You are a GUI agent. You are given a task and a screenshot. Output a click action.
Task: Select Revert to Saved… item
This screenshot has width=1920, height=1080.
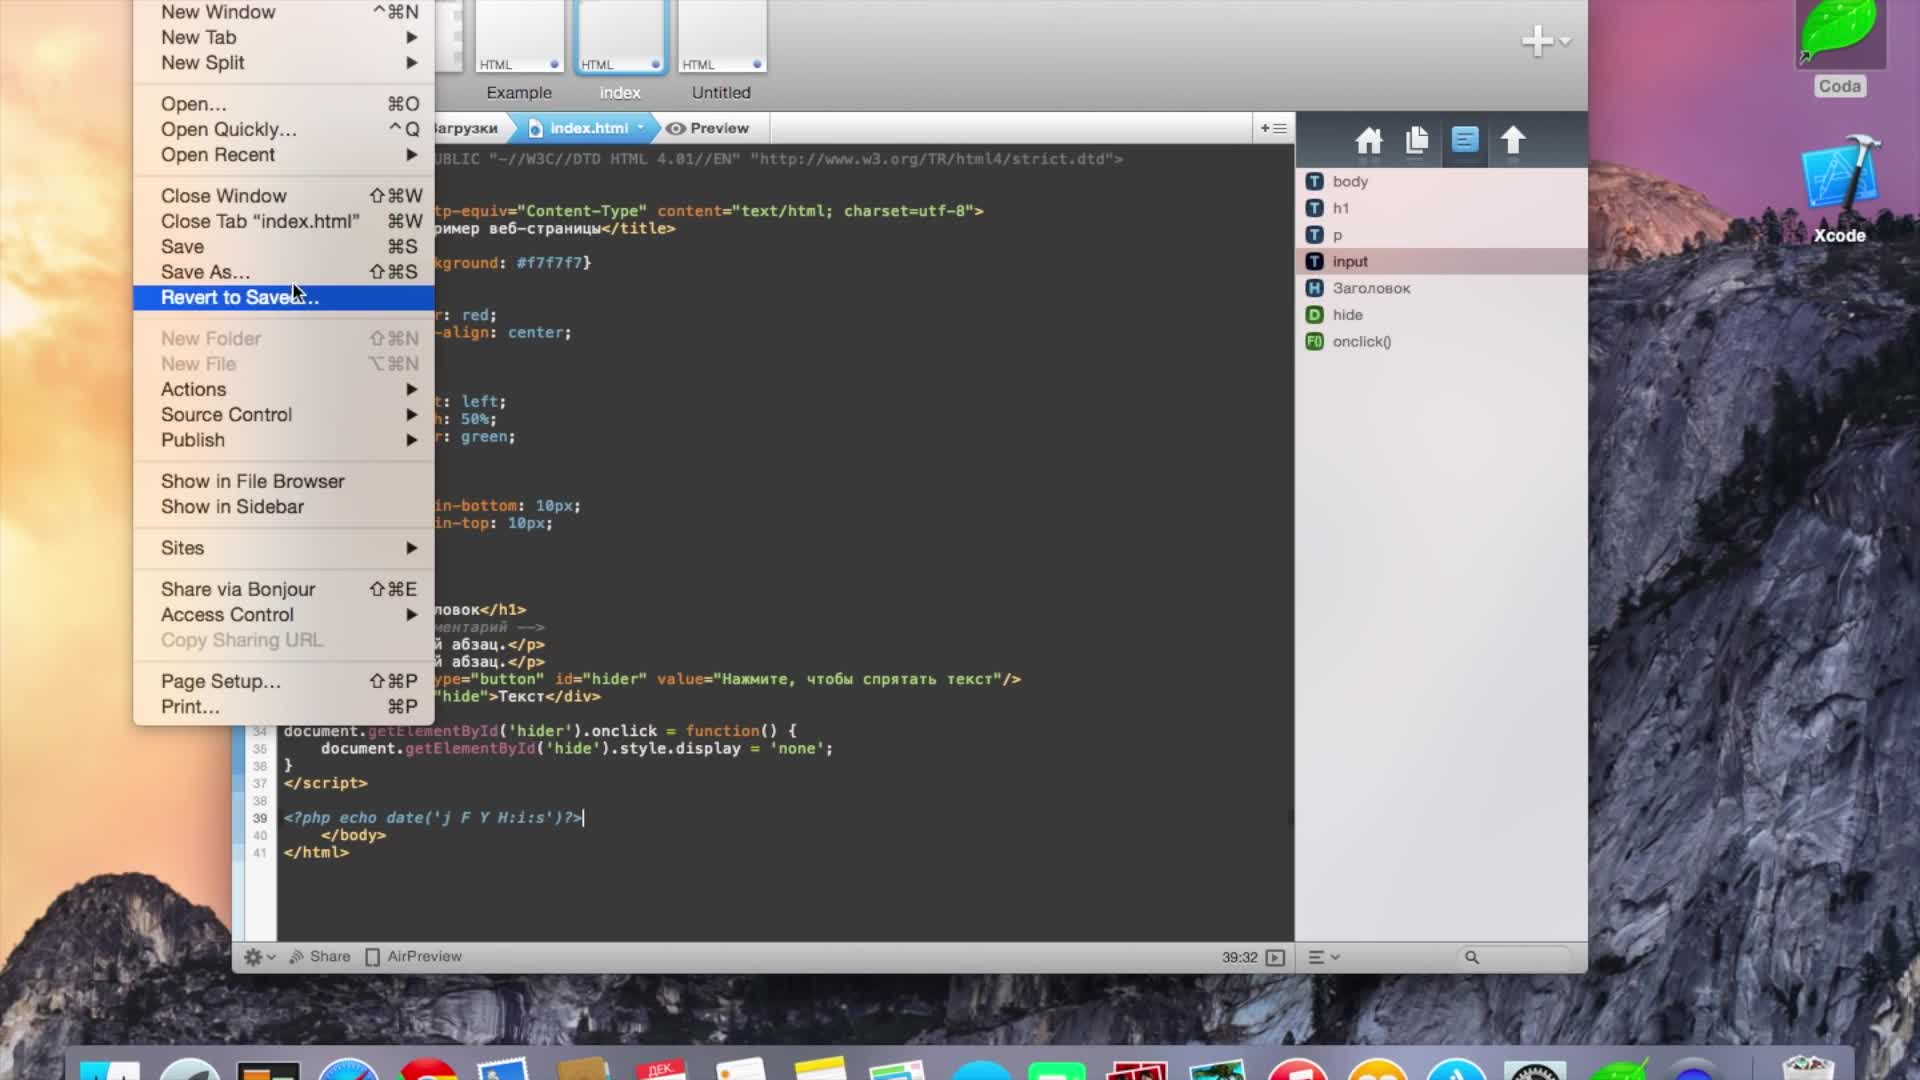(284, 297)
